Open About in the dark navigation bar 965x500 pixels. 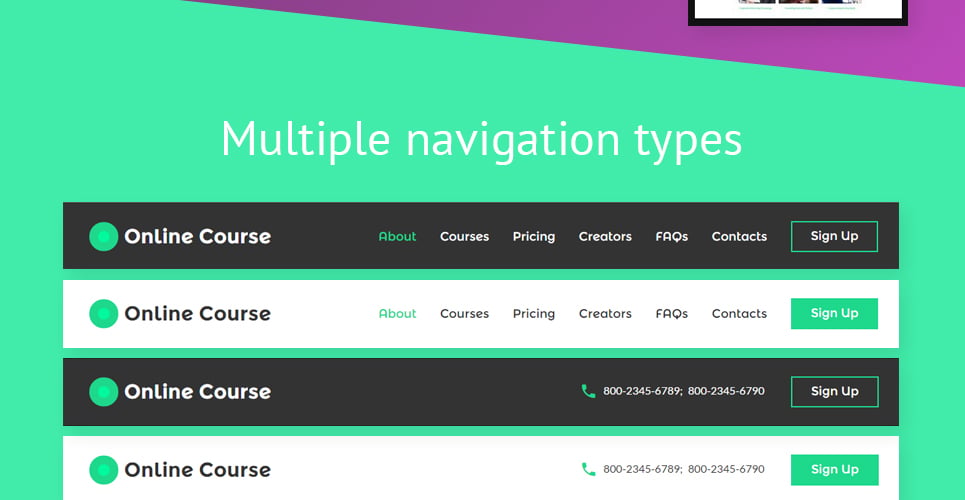(x=398, y=236)
